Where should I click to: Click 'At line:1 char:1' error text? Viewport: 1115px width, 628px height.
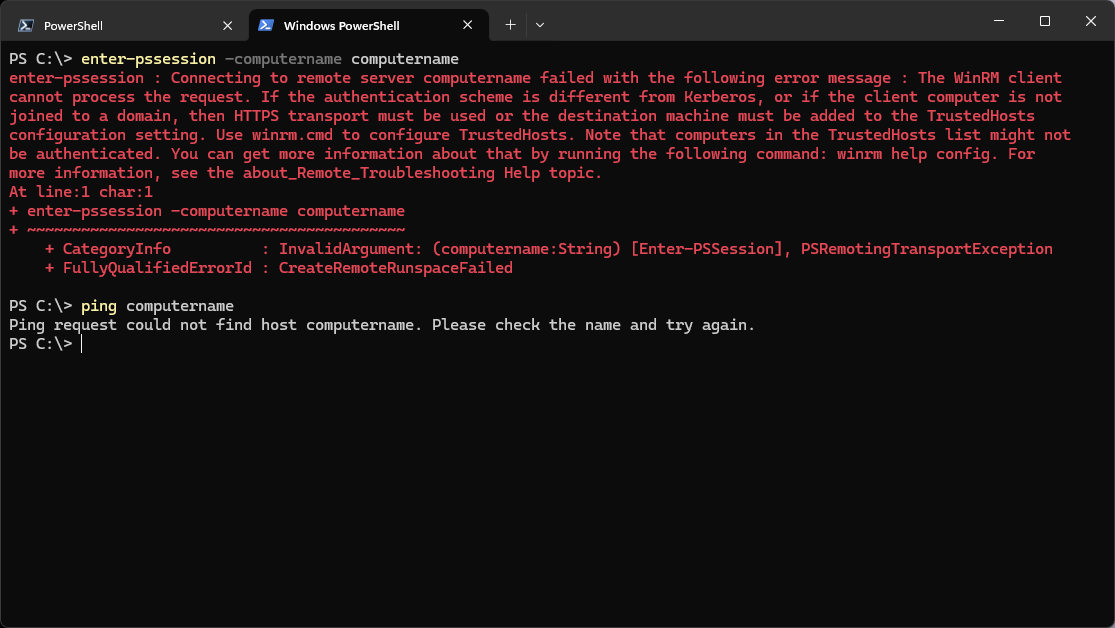coord(80,192)
